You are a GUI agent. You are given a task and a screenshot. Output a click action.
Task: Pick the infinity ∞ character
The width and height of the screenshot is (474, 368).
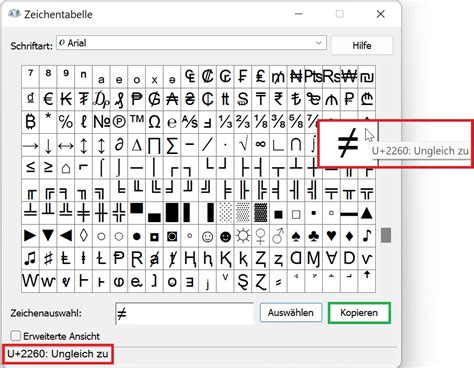click(261, 145)
